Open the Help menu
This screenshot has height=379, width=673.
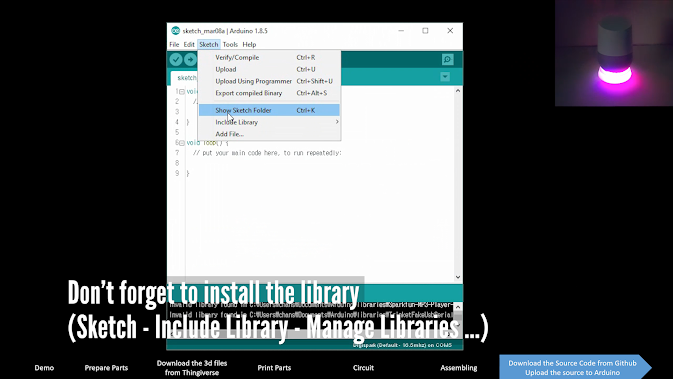pos(249,44)
